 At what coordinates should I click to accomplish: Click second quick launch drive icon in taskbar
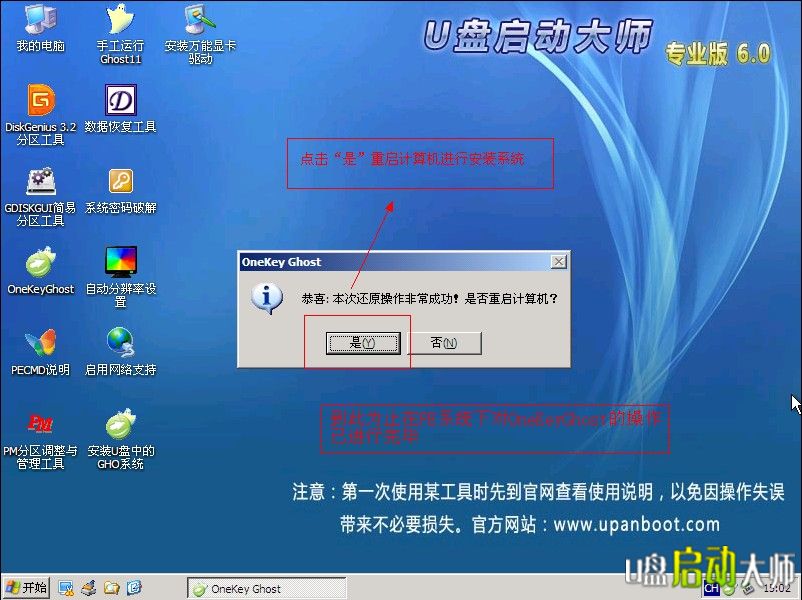tap(88, 588)
